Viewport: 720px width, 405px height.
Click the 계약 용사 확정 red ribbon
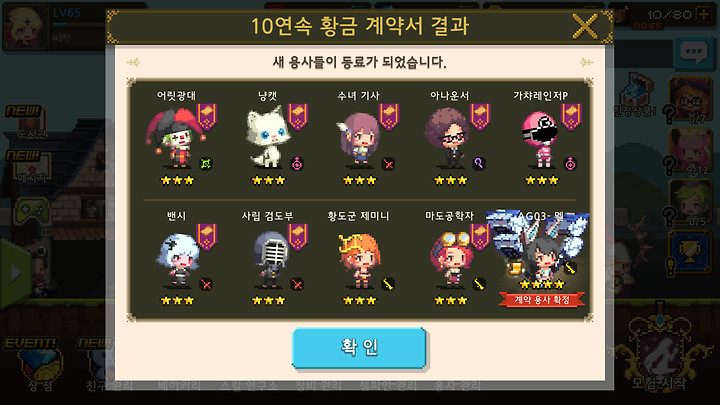coord(542,300)
